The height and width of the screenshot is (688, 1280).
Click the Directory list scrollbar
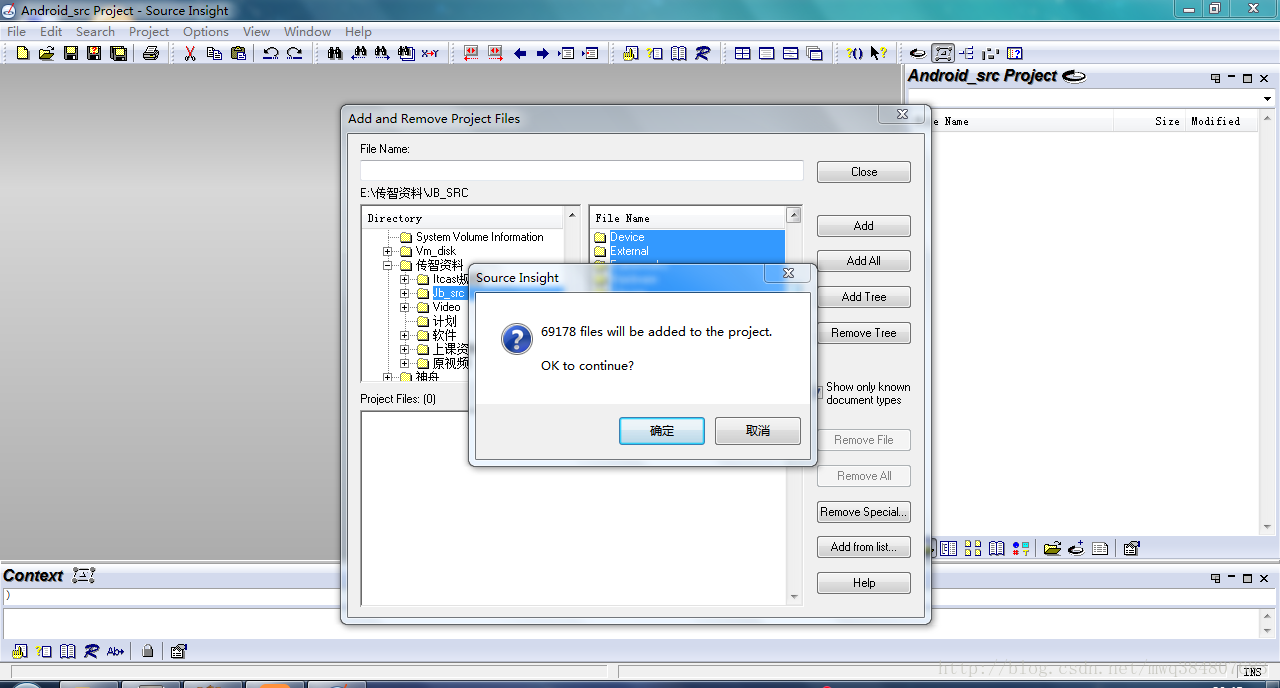573,294
